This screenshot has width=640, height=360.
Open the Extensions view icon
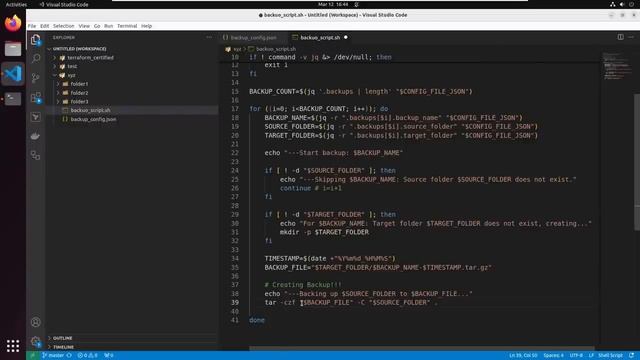click(36, 98)
